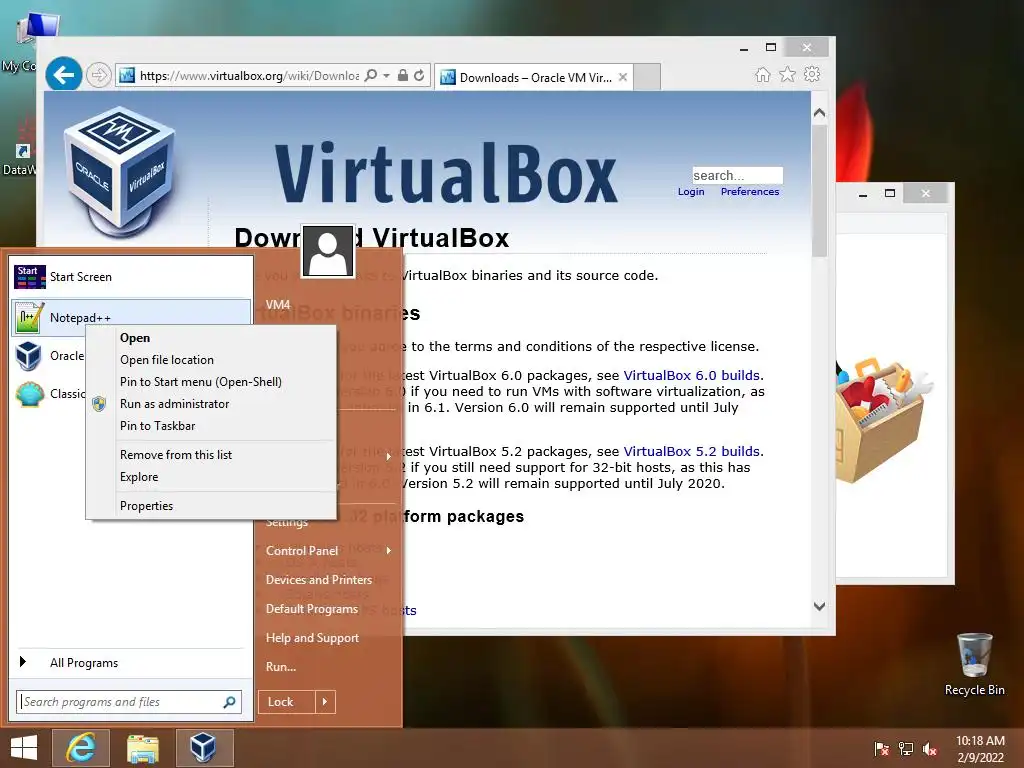This screenshot has height=768, width=1024.
Task: Open the browser Home icon
Action: coord(762,74)
